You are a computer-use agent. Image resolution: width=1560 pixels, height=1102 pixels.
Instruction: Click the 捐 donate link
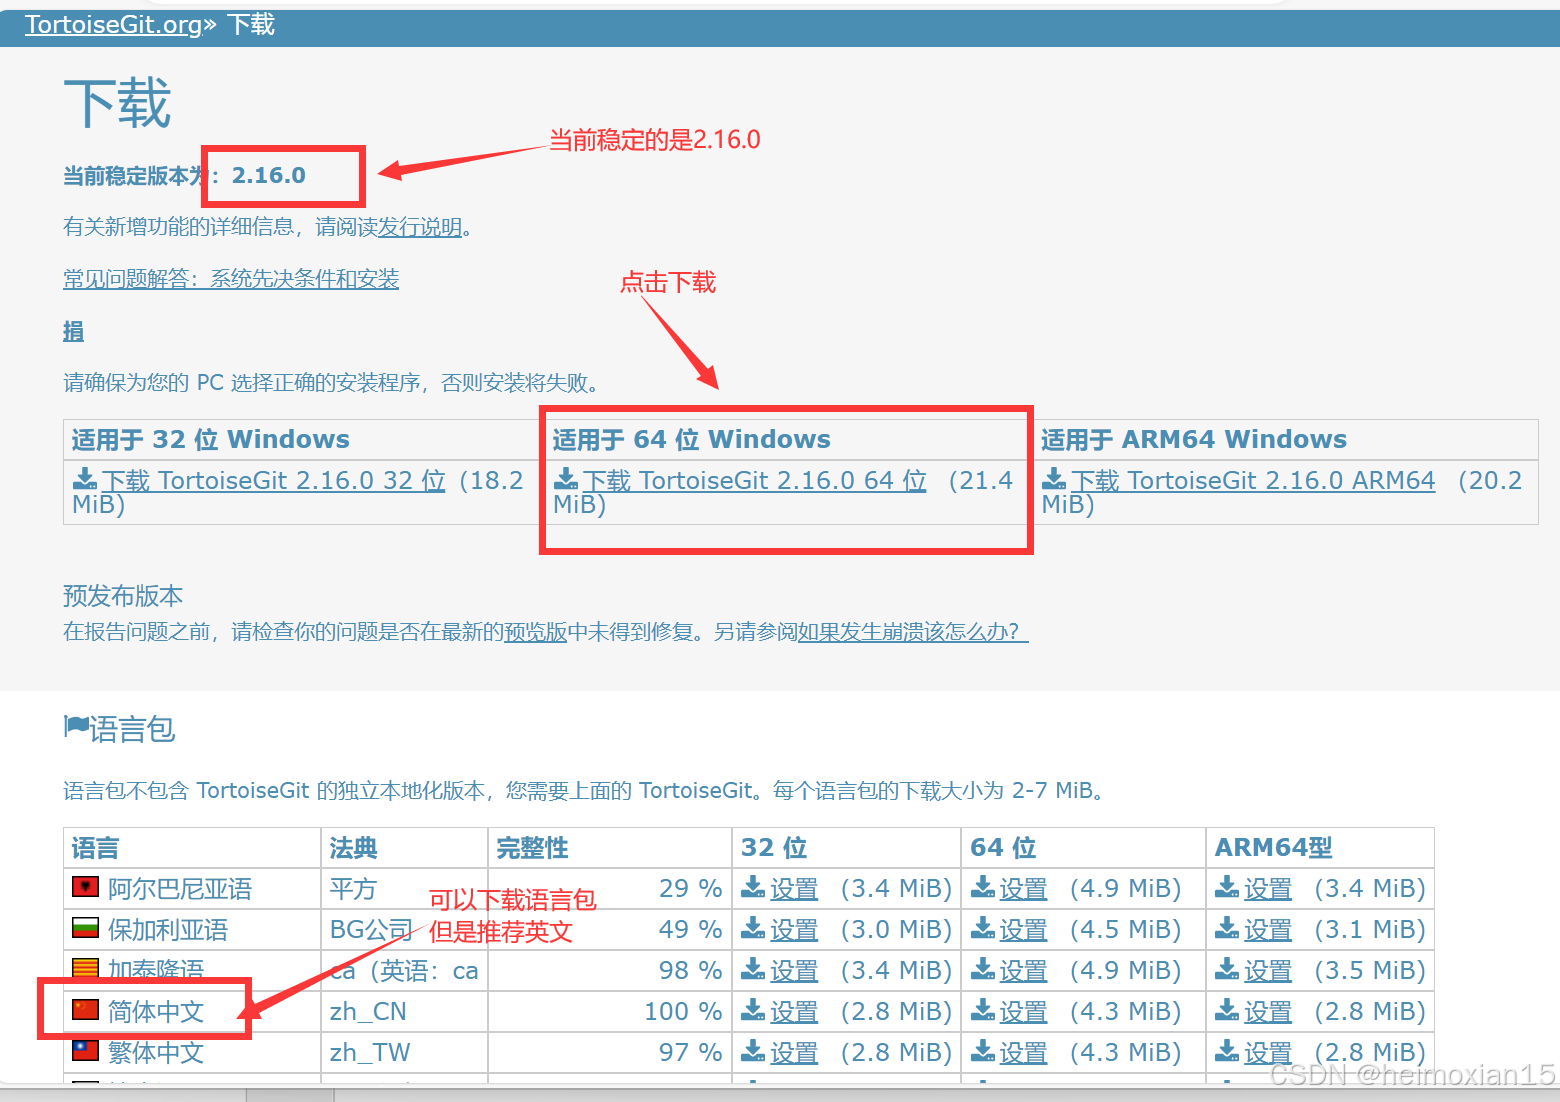[74, 331]
